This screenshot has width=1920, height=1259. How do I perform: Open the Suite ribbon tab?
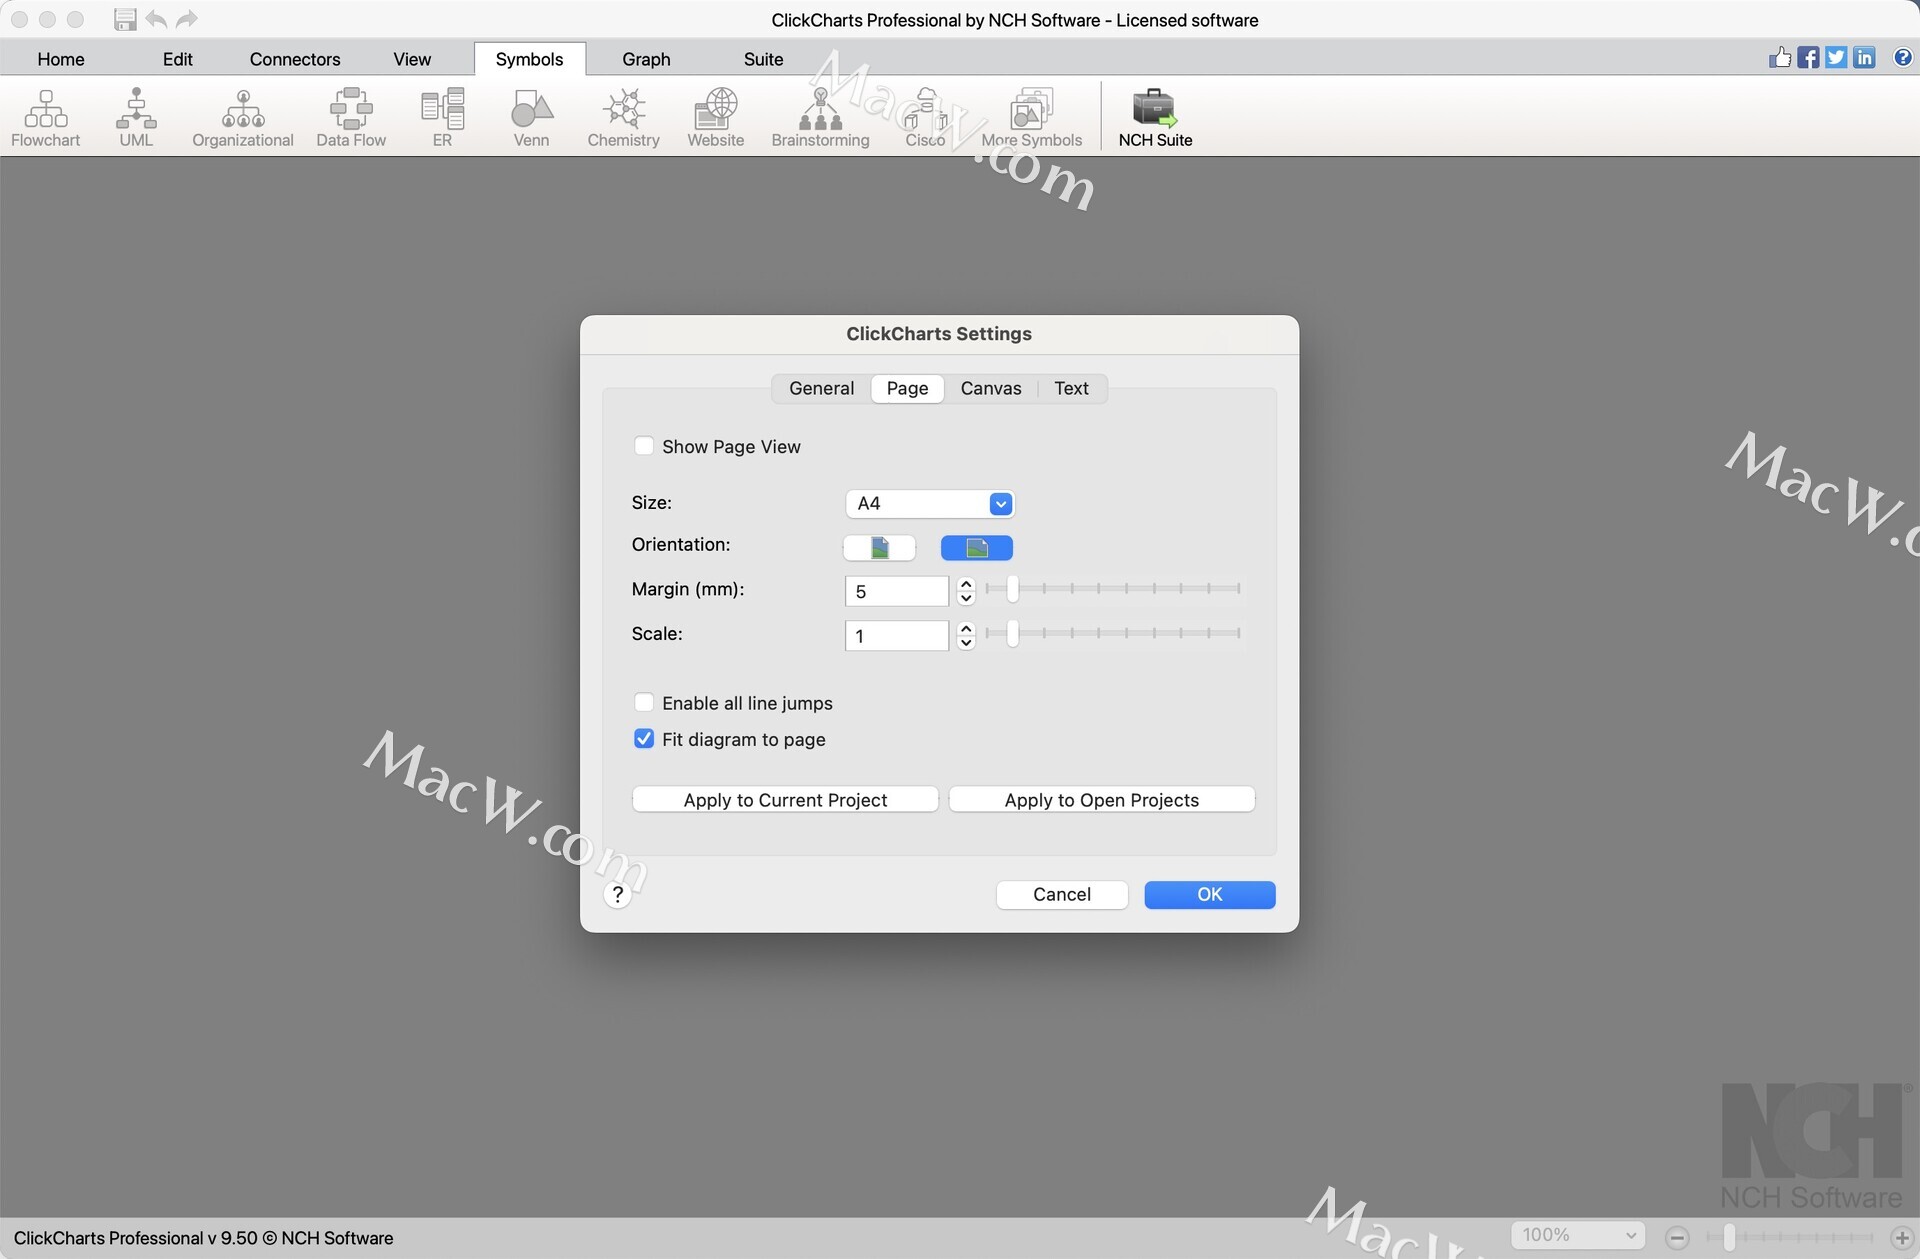[763, 59]
